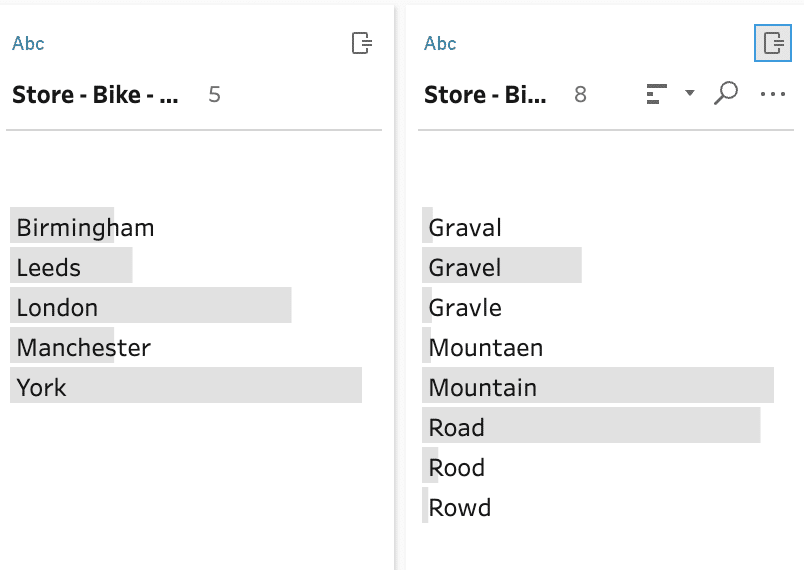Open the sort dropdown arrow

coord(690,93)
